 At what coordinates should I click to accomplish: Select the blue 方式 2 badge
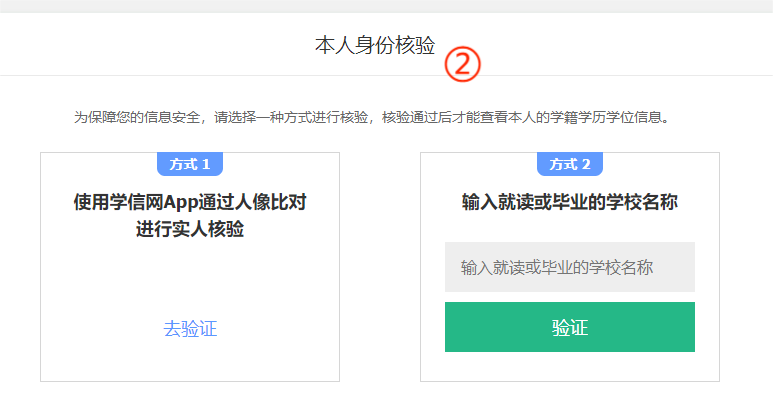click(x=570, y=164)
